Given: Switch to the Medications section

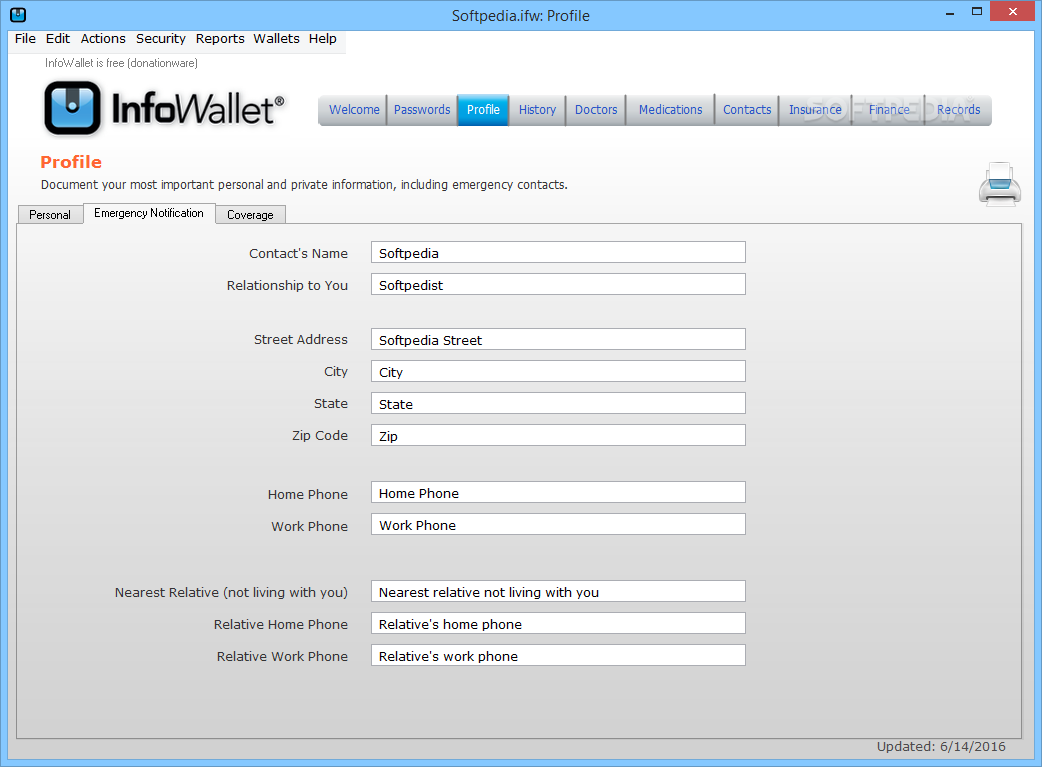Looking at the screenshot, I should click(x=670, y=110).
